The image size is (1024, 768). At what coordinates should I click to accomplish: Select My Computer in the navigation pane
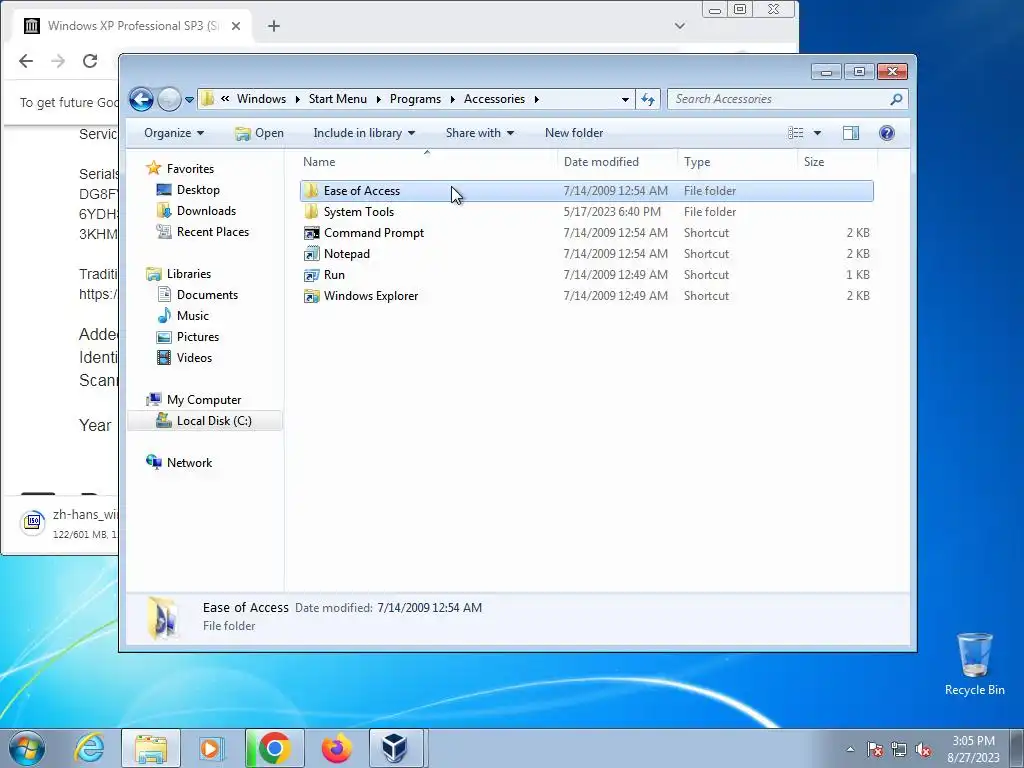coord(204,400)
